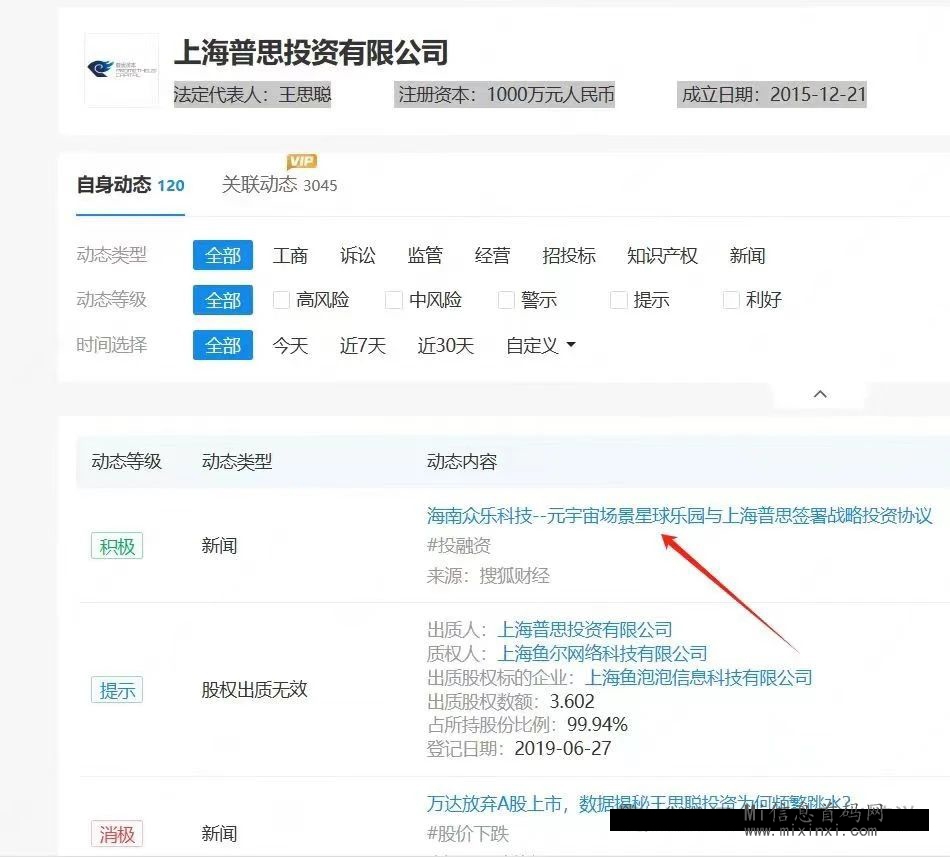Click the 积极 level tag
Screen dimensions: 950x857
point(117,547)
